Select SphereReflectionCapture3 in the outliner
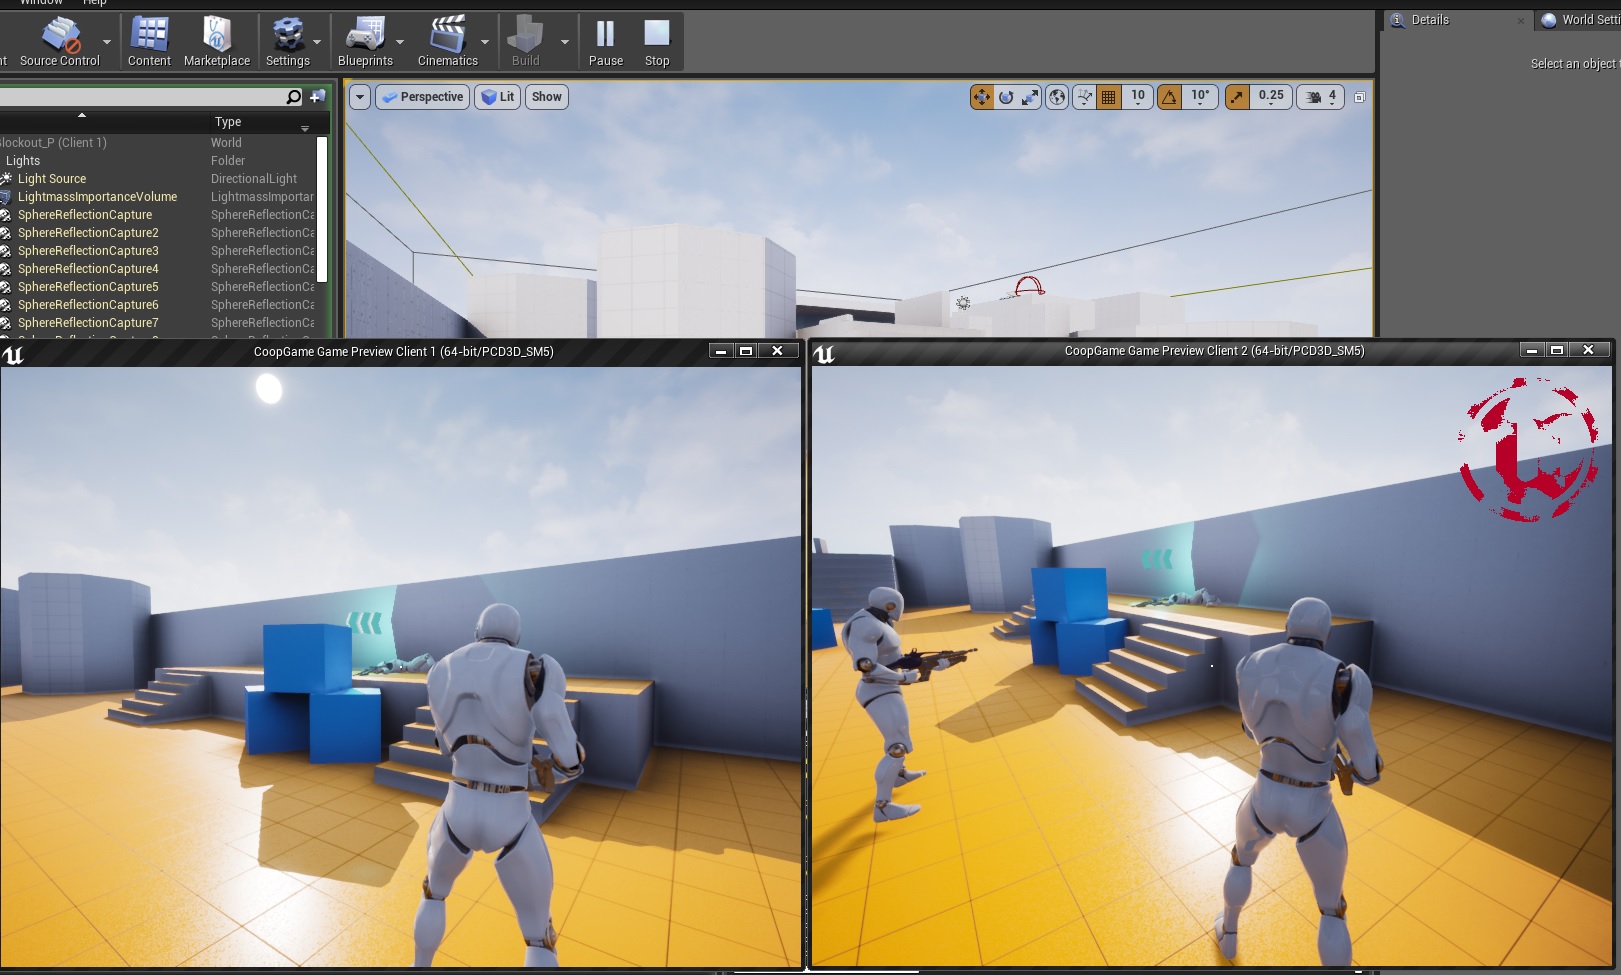 (88, 251)
